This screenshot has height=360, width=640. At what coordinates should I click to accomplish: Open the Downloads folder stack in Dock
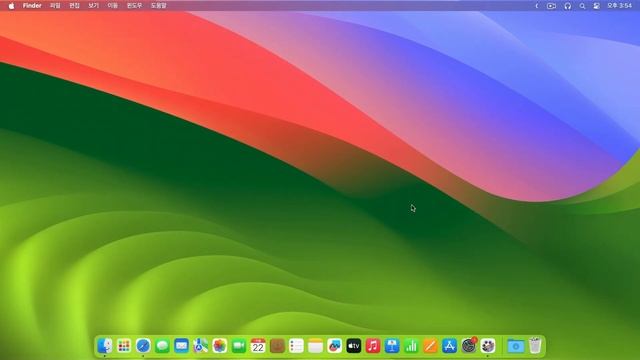click(516, 346)
